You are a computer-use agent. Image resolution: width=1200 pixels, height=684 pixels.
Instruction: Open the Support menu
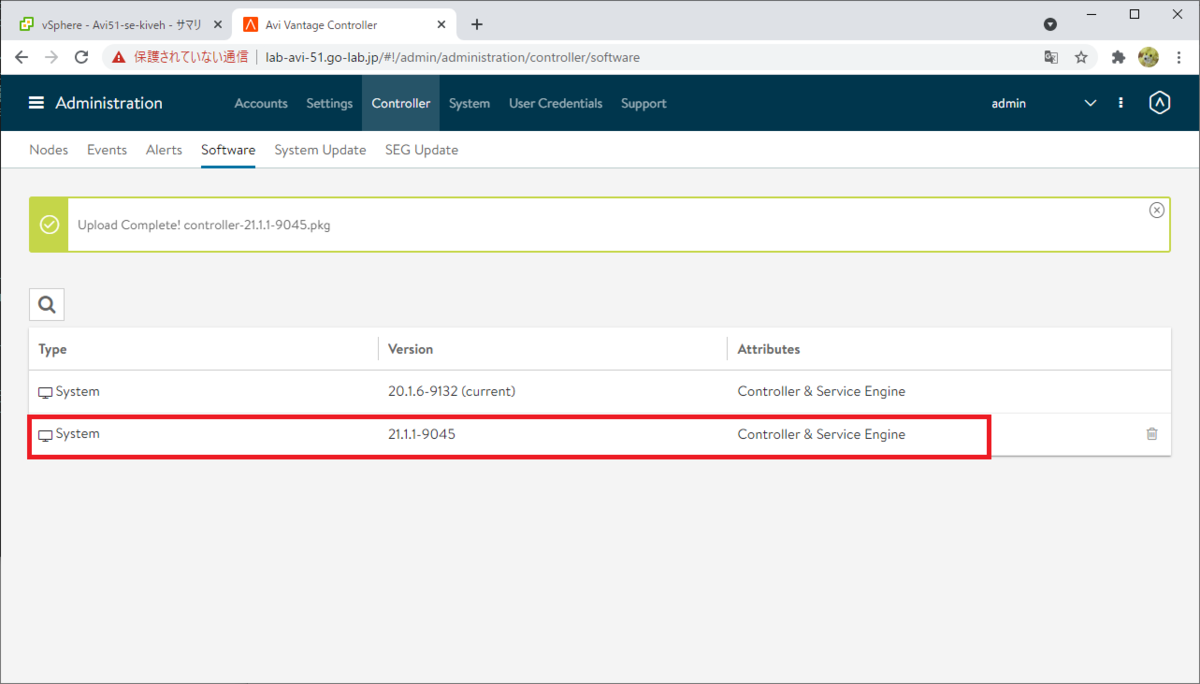coord(644,103)
